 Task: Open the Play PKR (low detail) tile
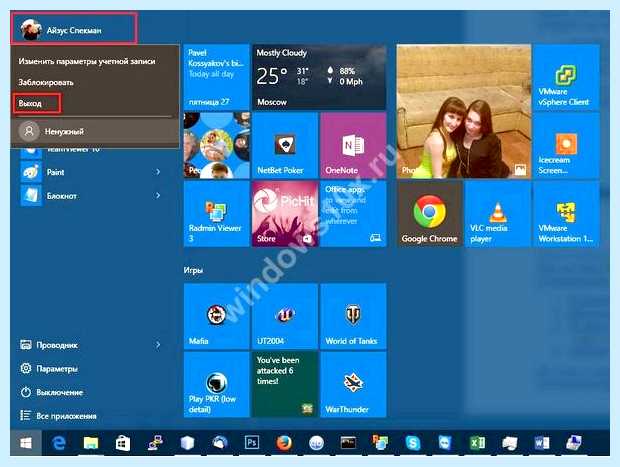pos(217,384)
